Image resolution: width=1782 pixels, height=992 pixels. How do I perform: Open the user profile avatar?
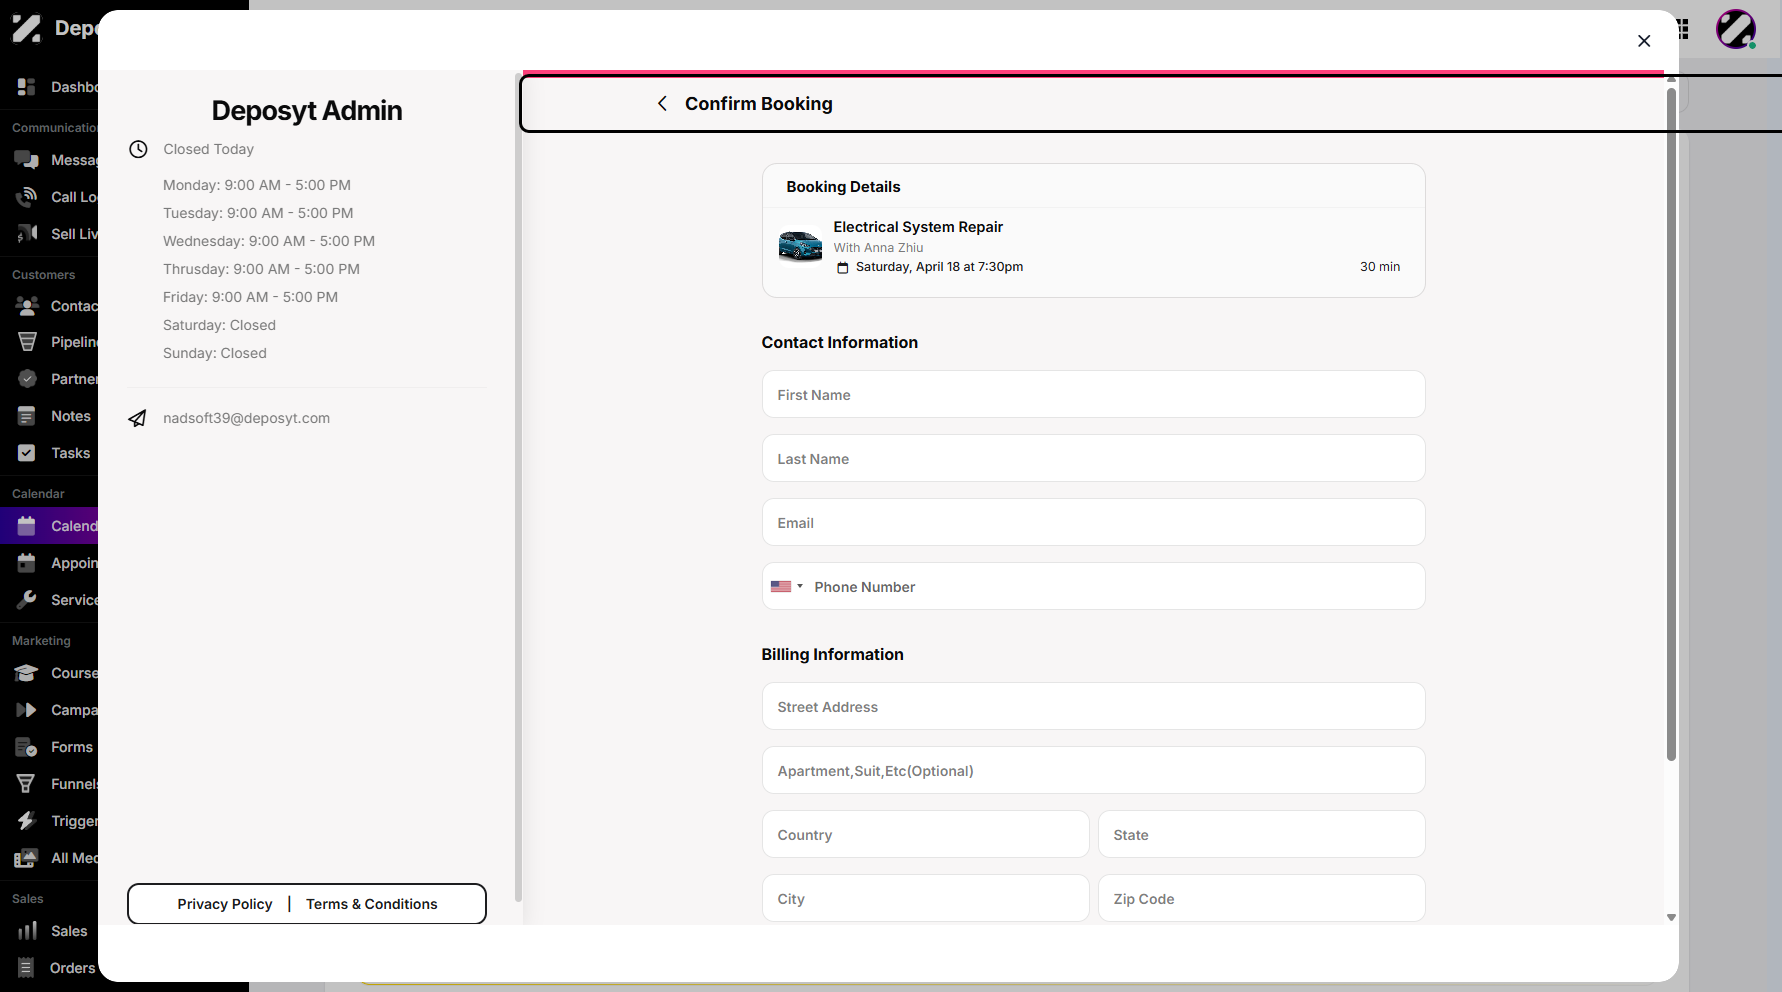[x=1736, y=29]
